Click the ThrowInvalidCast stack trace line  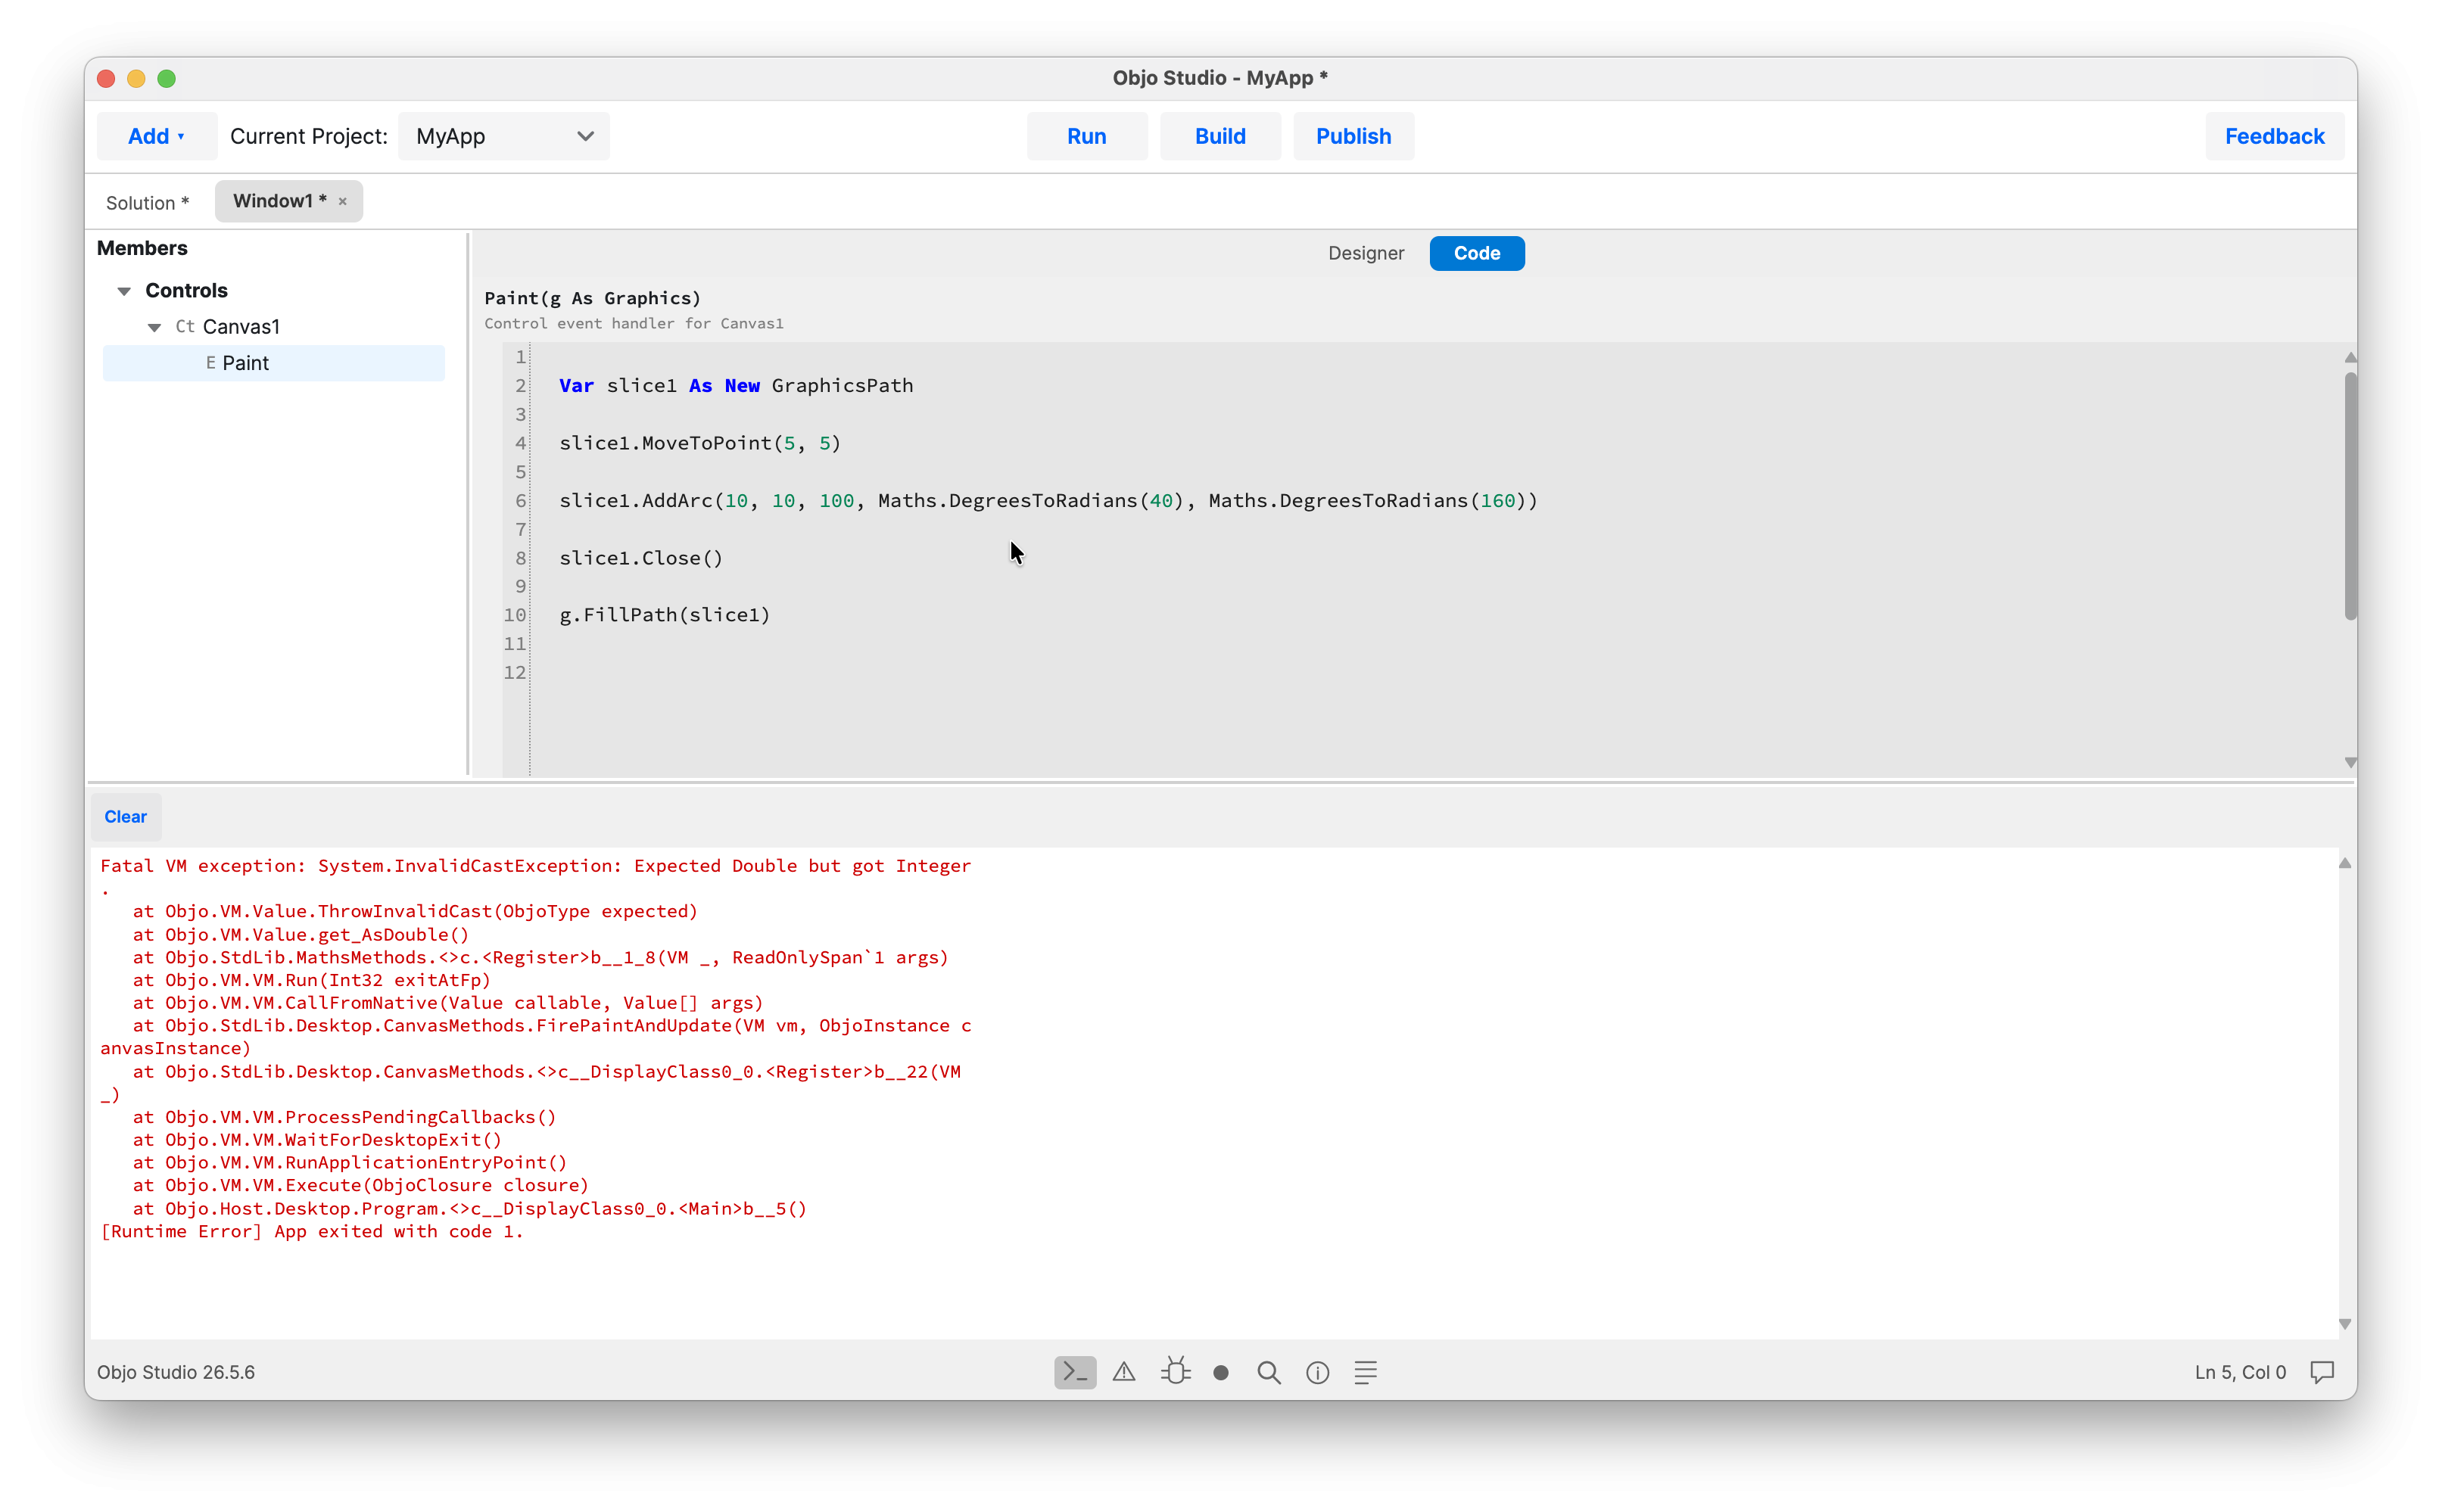tap(415, 911)
